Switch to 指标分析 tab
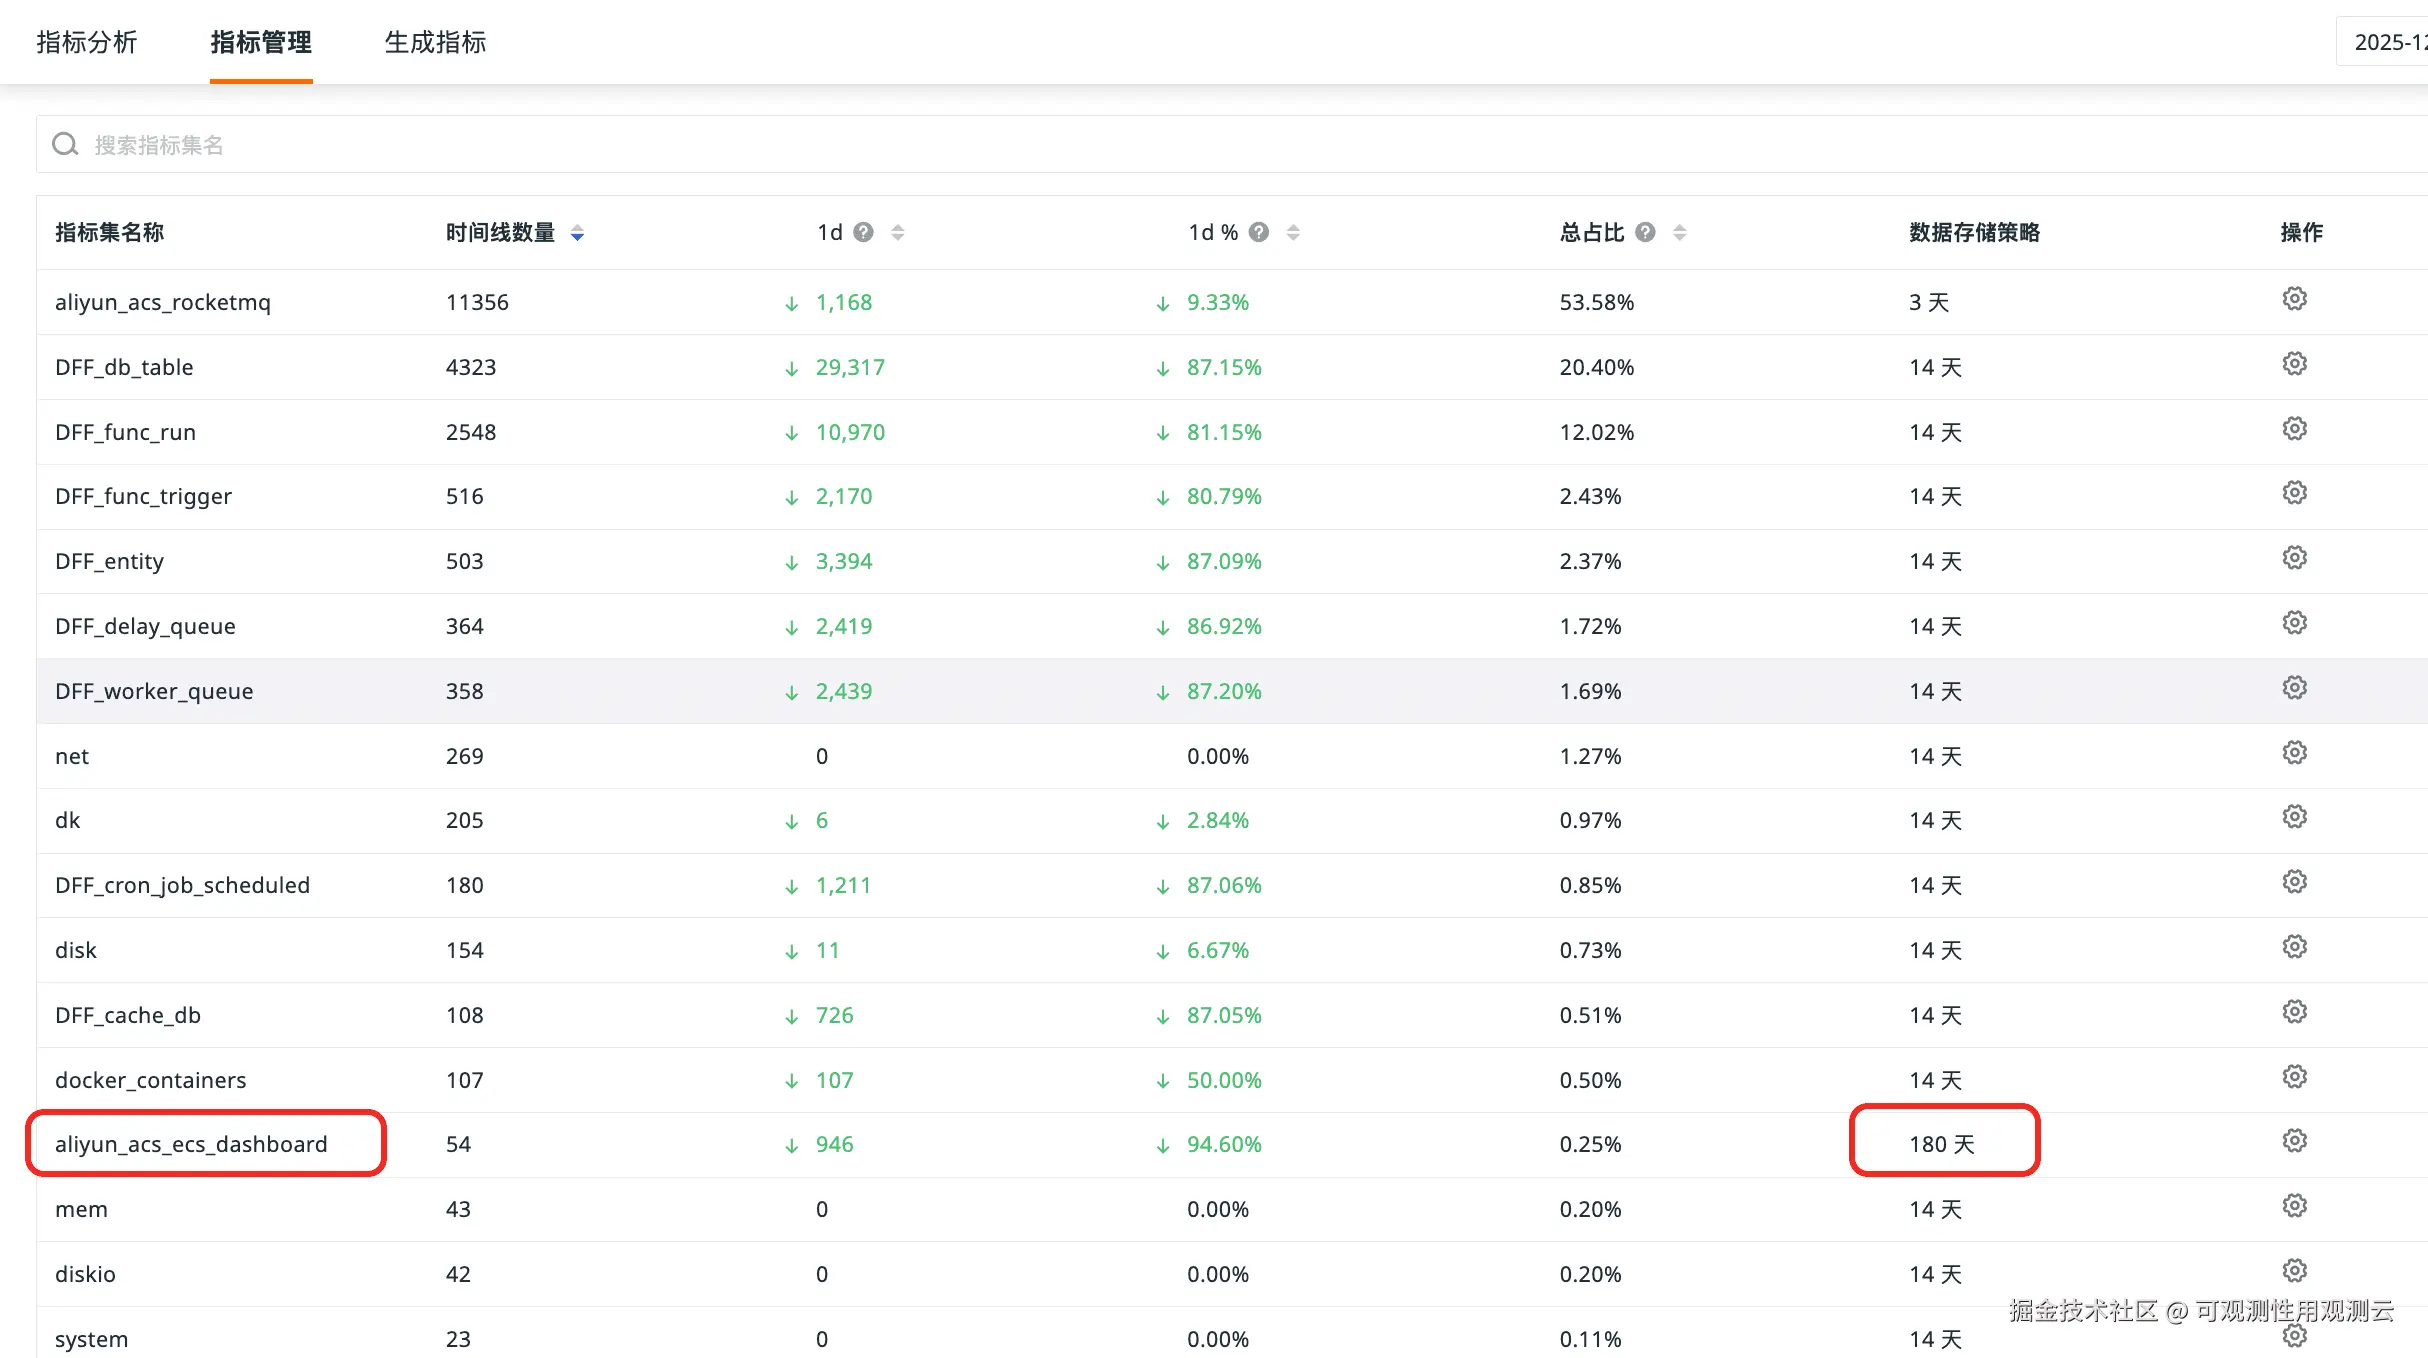The width and height of the screenshot is (2428, 1358). [x=87, y=42]
